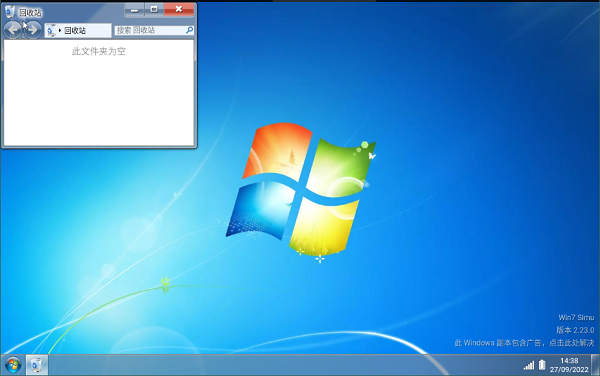
Task: Click the Recycle Bin taskbar button
Action: tap(37, 365)
